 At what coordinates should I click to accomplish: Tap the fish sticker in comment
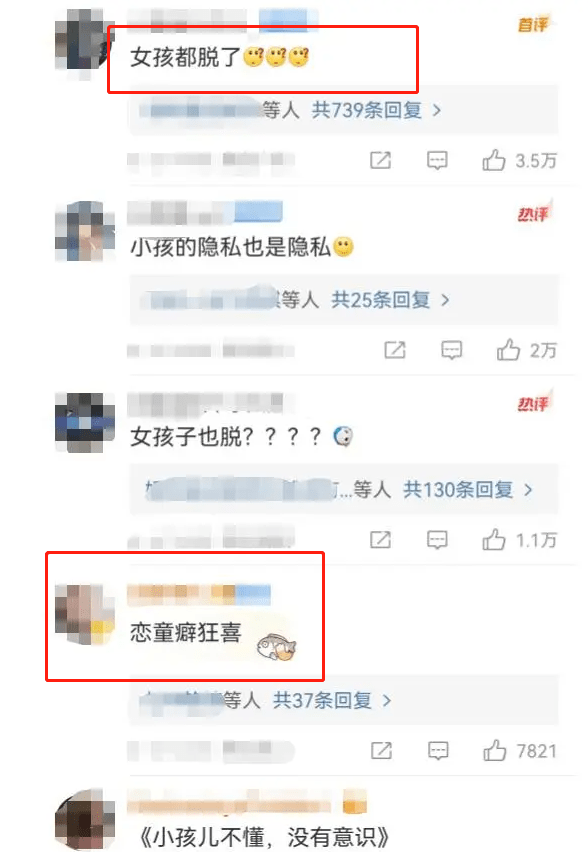pyautogui.click(x=277, y=647)
